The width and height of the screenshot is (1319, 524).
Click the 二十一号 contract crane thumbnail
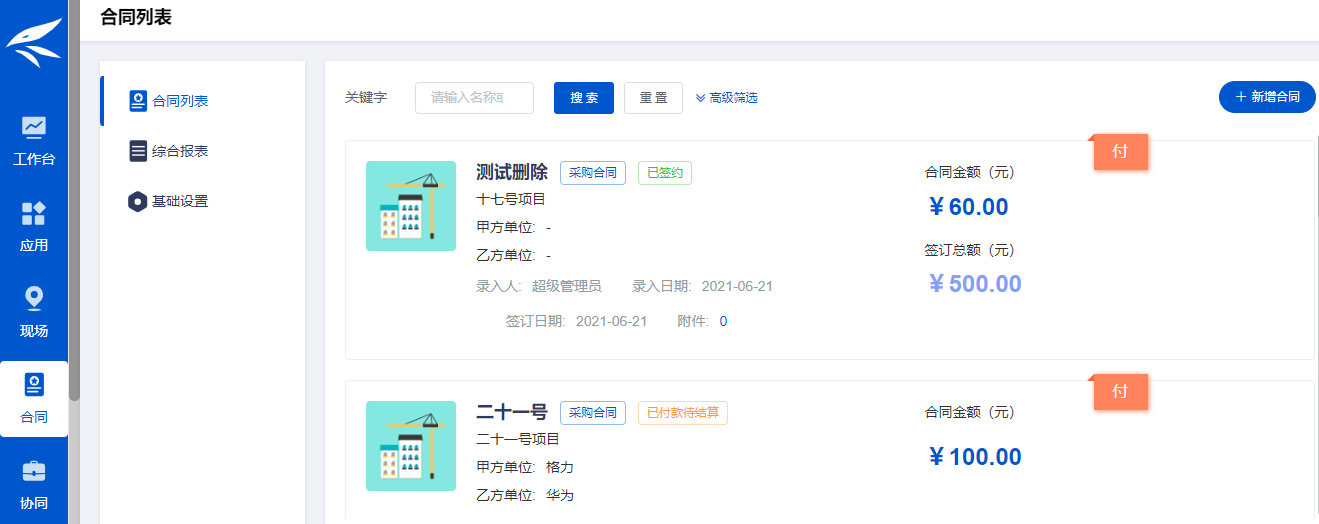pos(410,446)
